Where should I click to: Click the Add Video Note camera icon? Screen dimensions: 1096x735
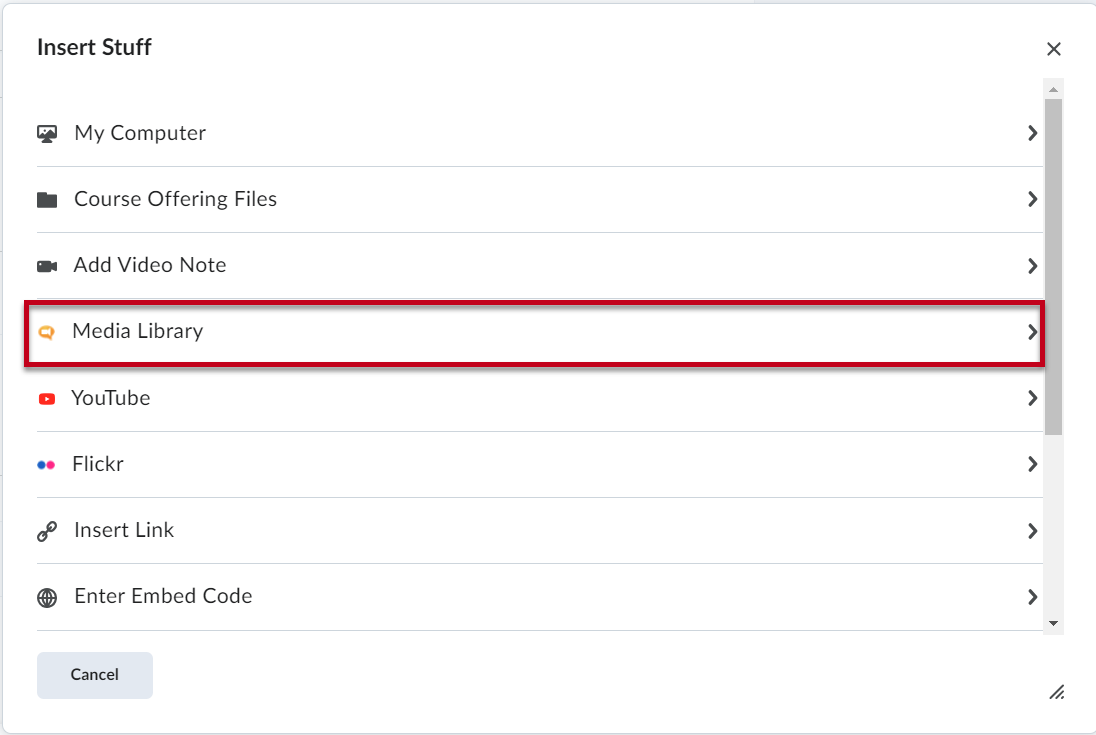pyautogui.click(x=47, y=266)
